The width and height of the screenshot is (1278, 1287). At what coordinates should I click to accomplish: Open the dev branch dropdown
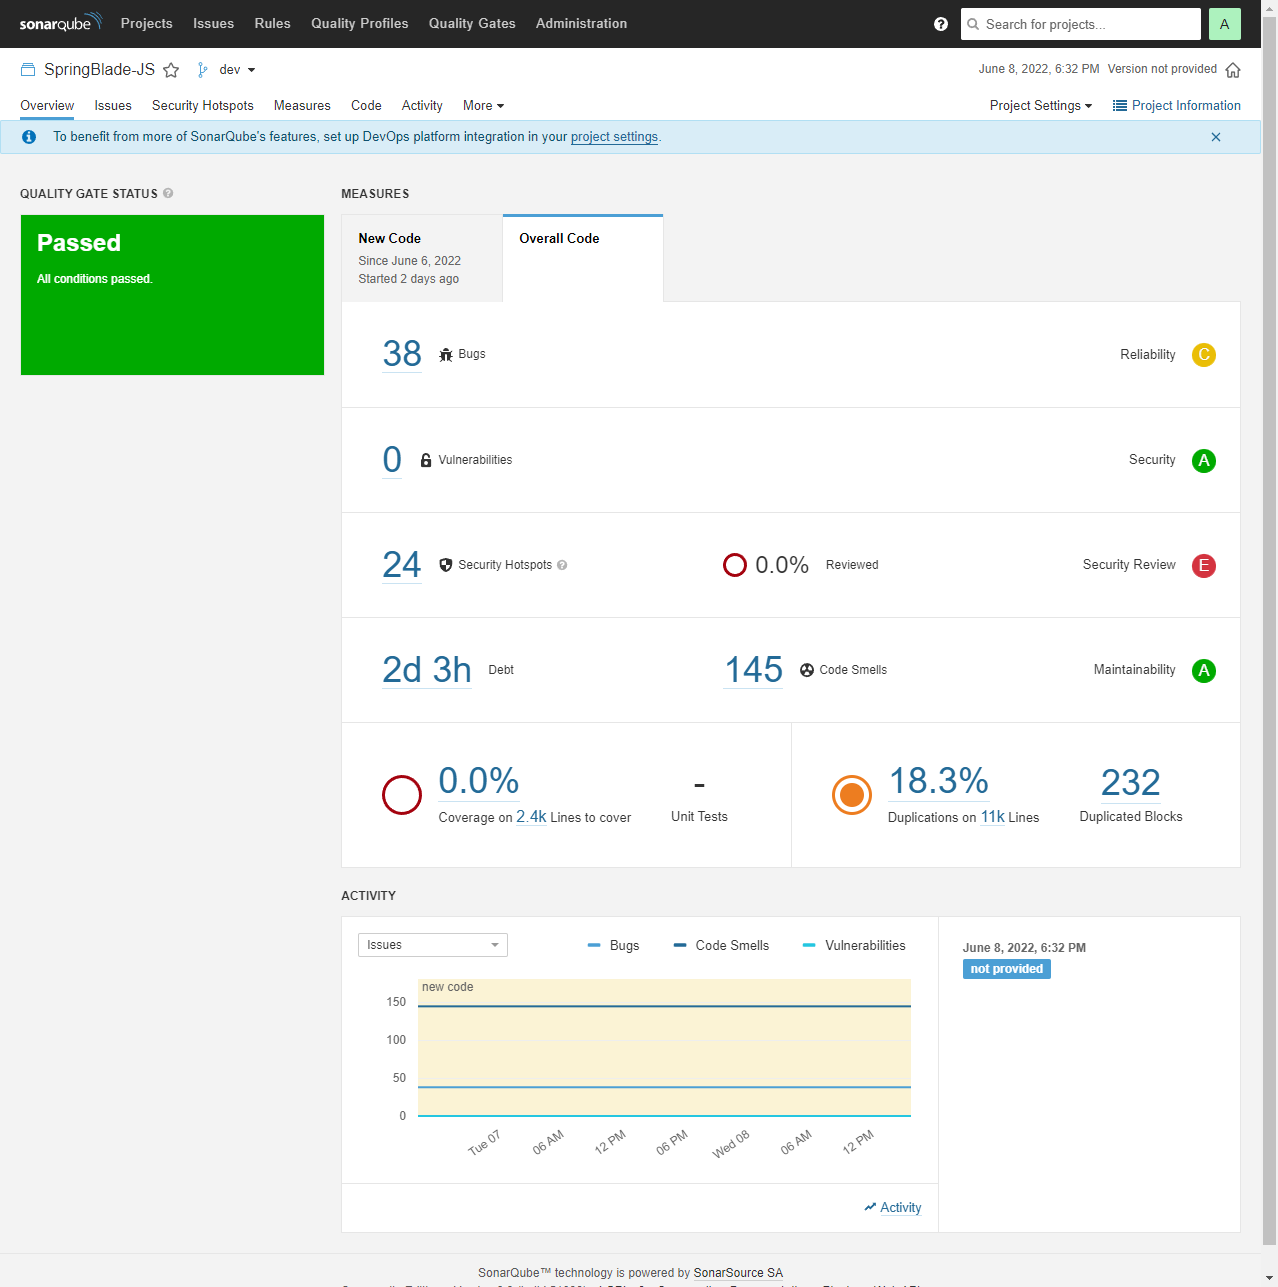(237, 70)
